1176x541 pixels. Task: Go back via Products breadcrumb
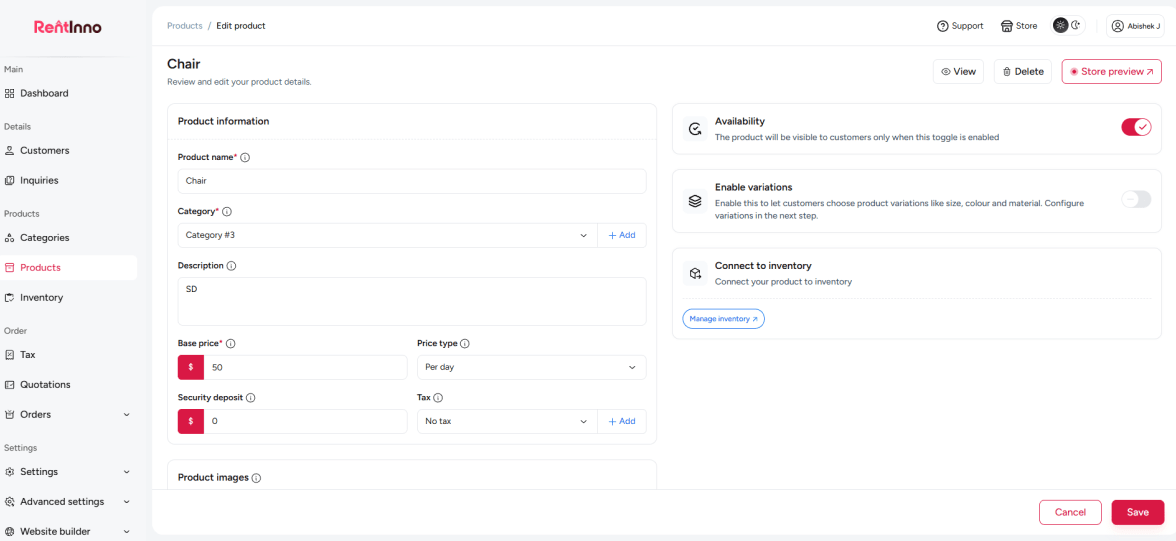[x=184, y=26]
